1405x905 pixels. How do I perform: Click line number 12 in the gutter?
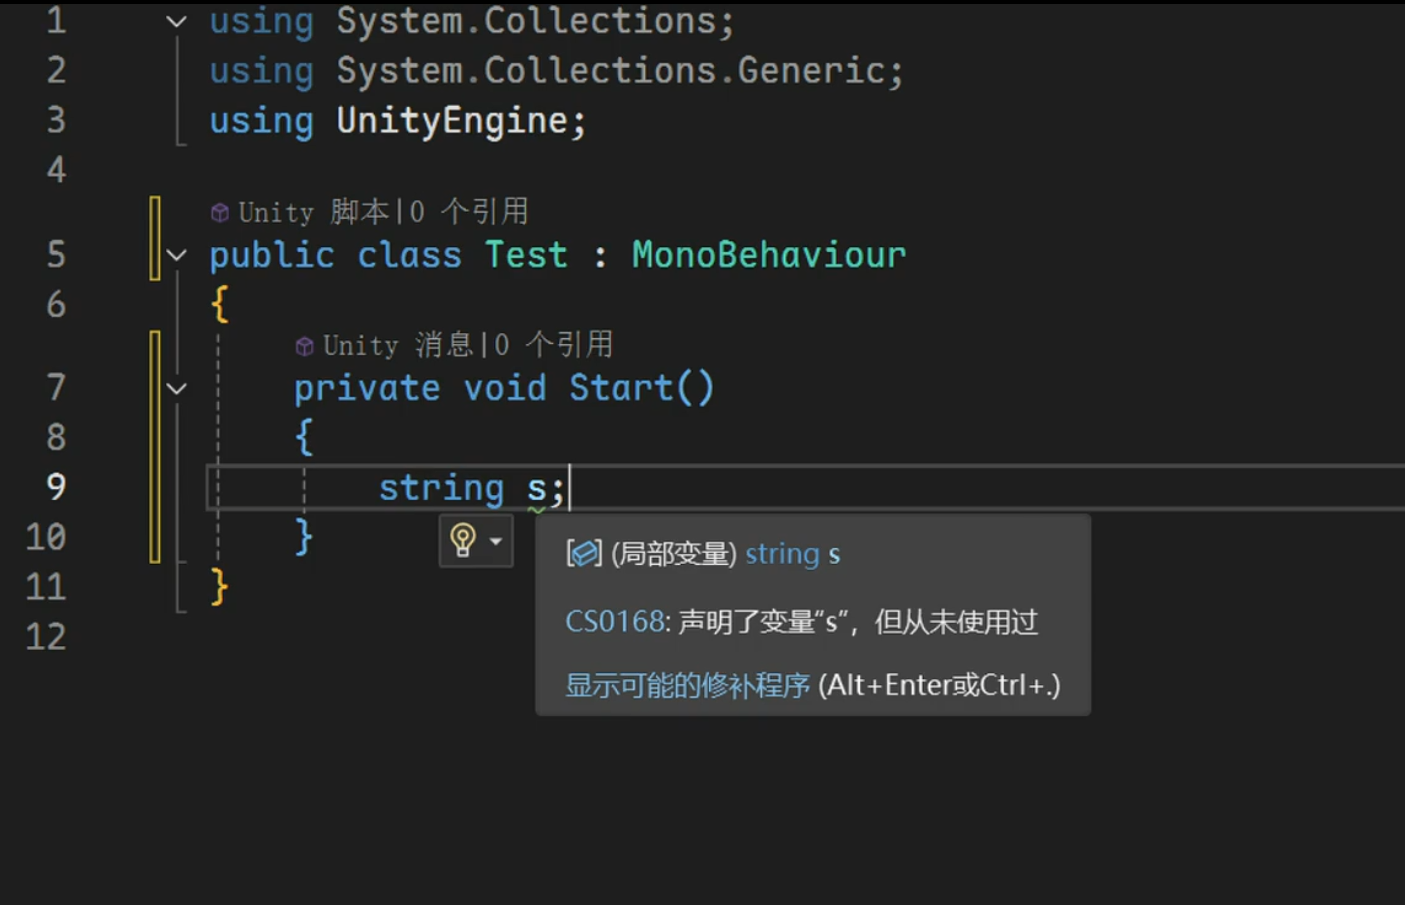(46, 637)
